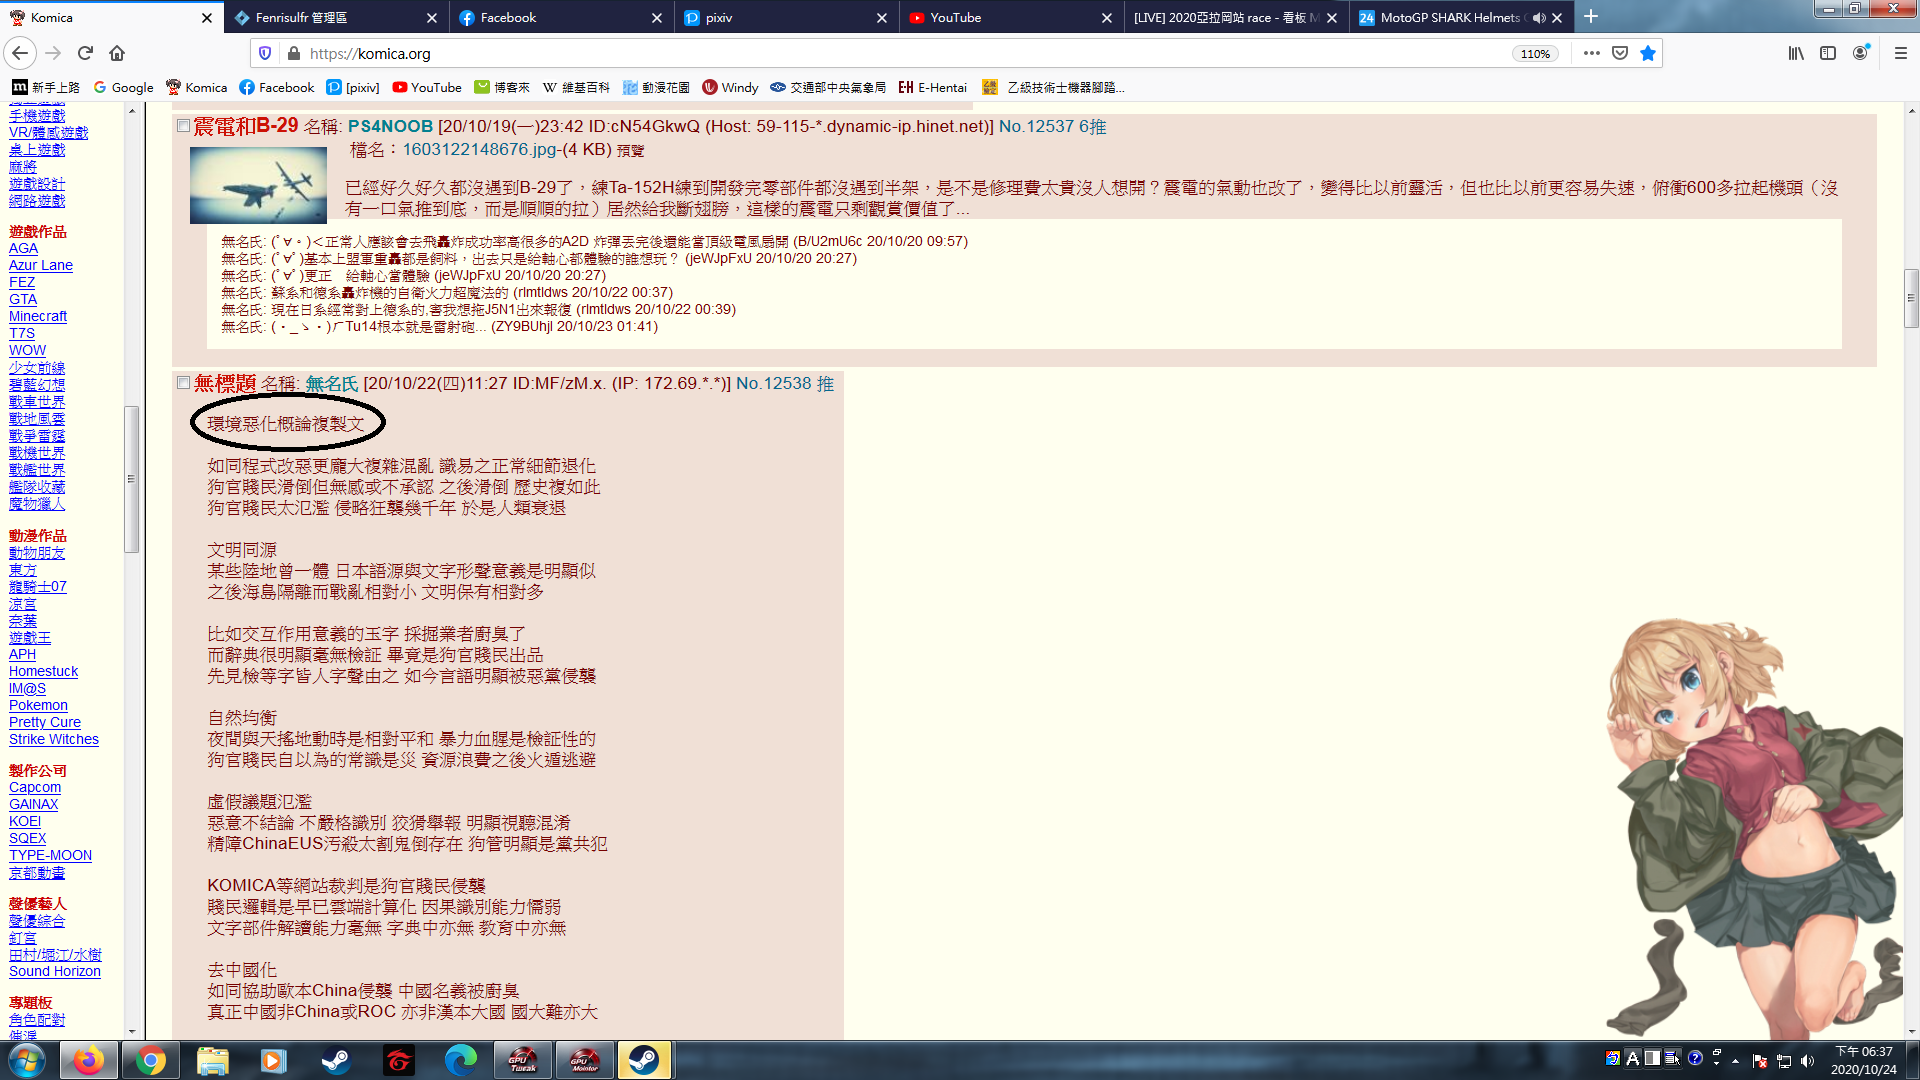
Task: Click the Windows Start orb
Action: 27,1060
